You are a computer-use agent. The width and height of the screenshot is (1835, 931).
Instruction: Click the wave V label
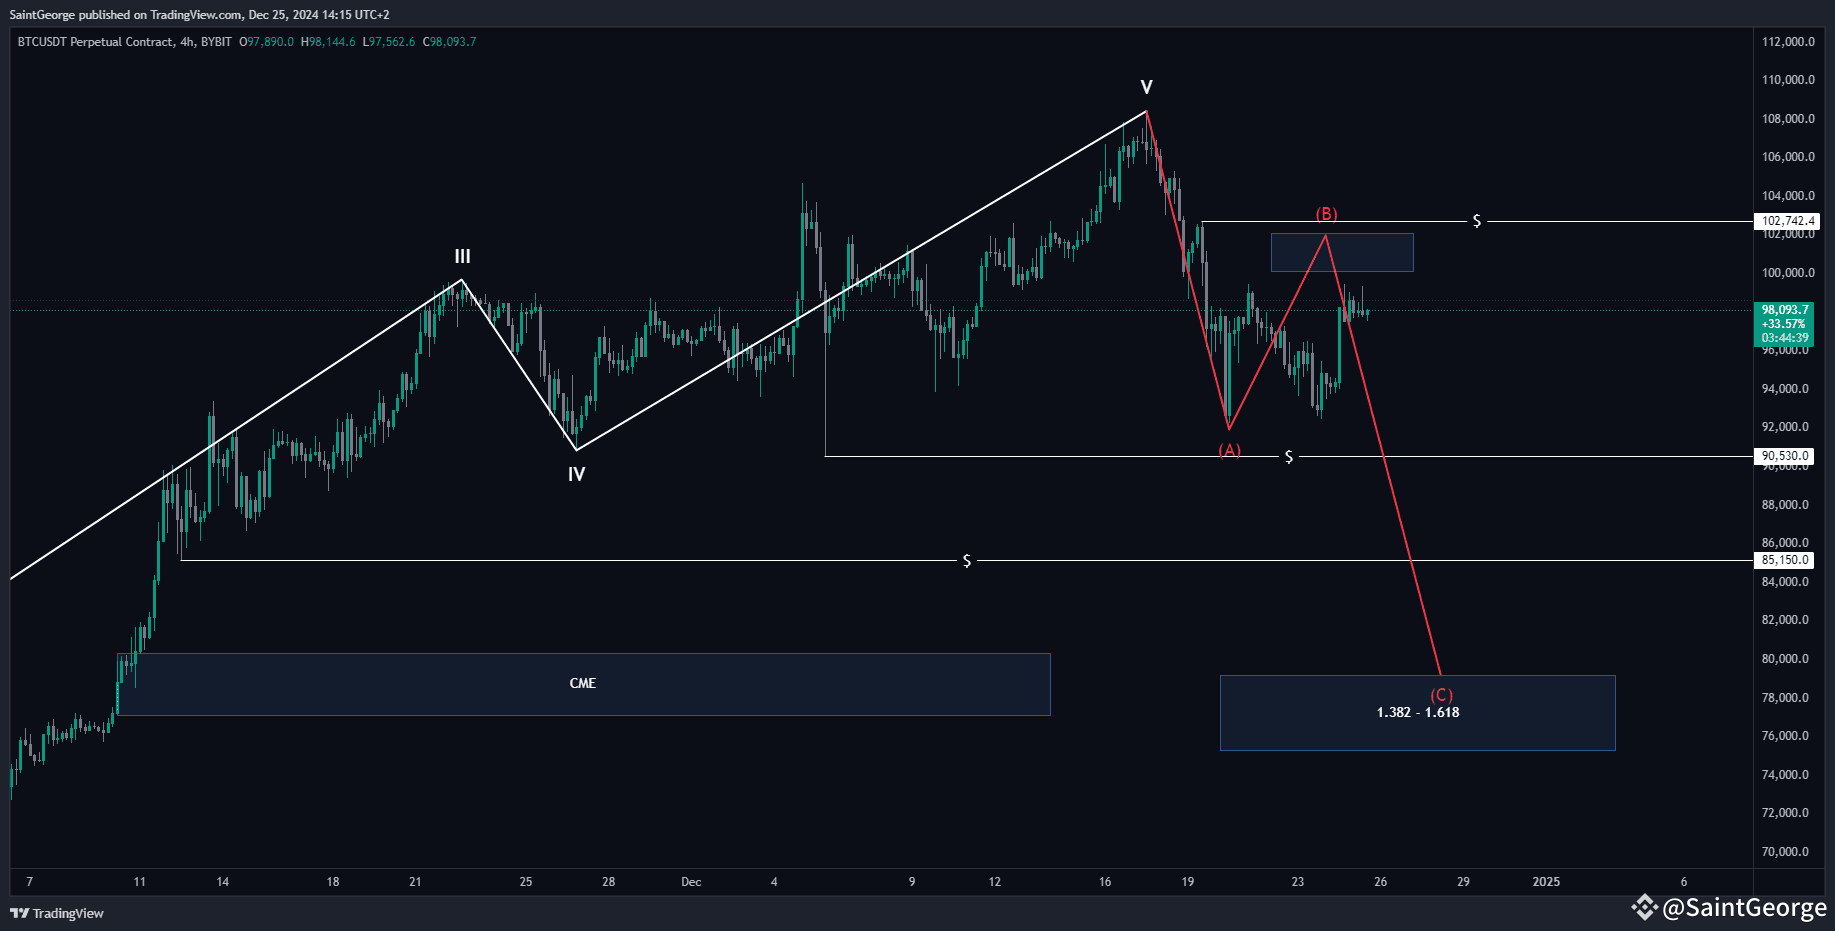(1146, 87)
